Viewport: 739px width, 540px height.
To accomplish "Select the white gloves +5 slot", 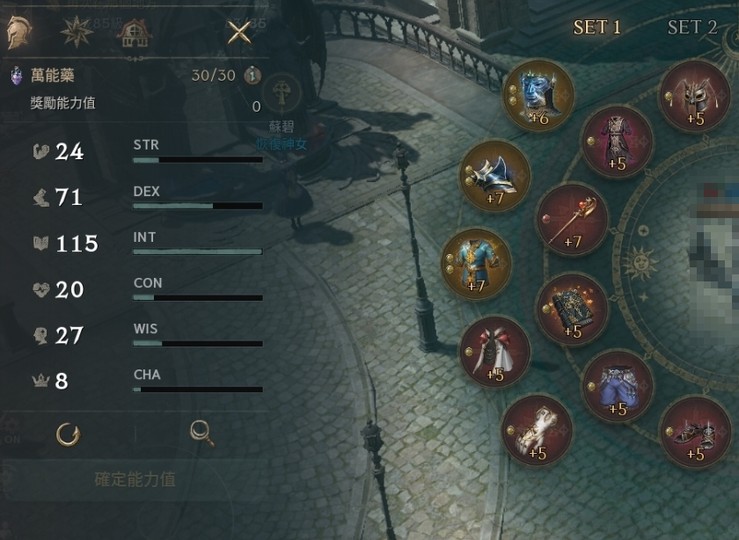I will [x=537, y=431].
